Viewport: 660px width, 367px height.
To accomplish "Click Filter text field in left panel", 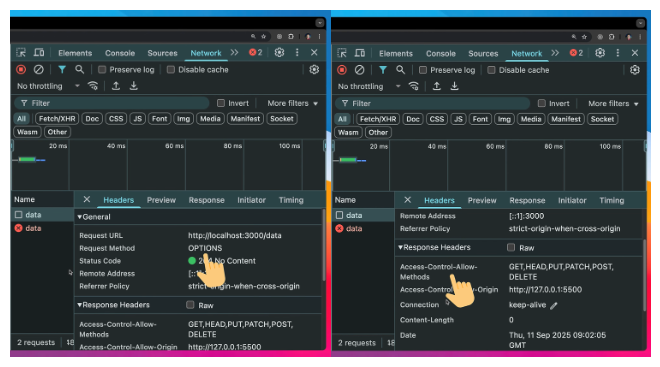I will (x=112, y=103).
